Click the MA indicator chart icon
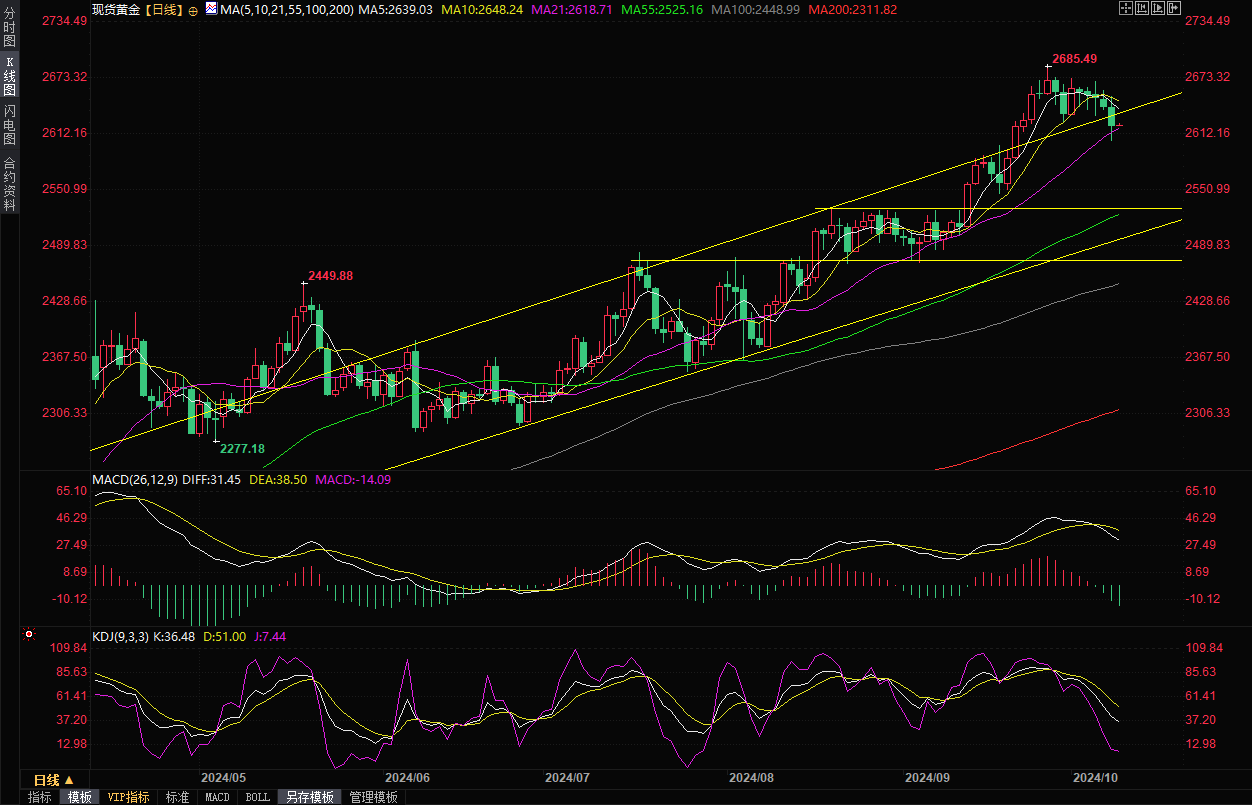 (x=210, y=8)
